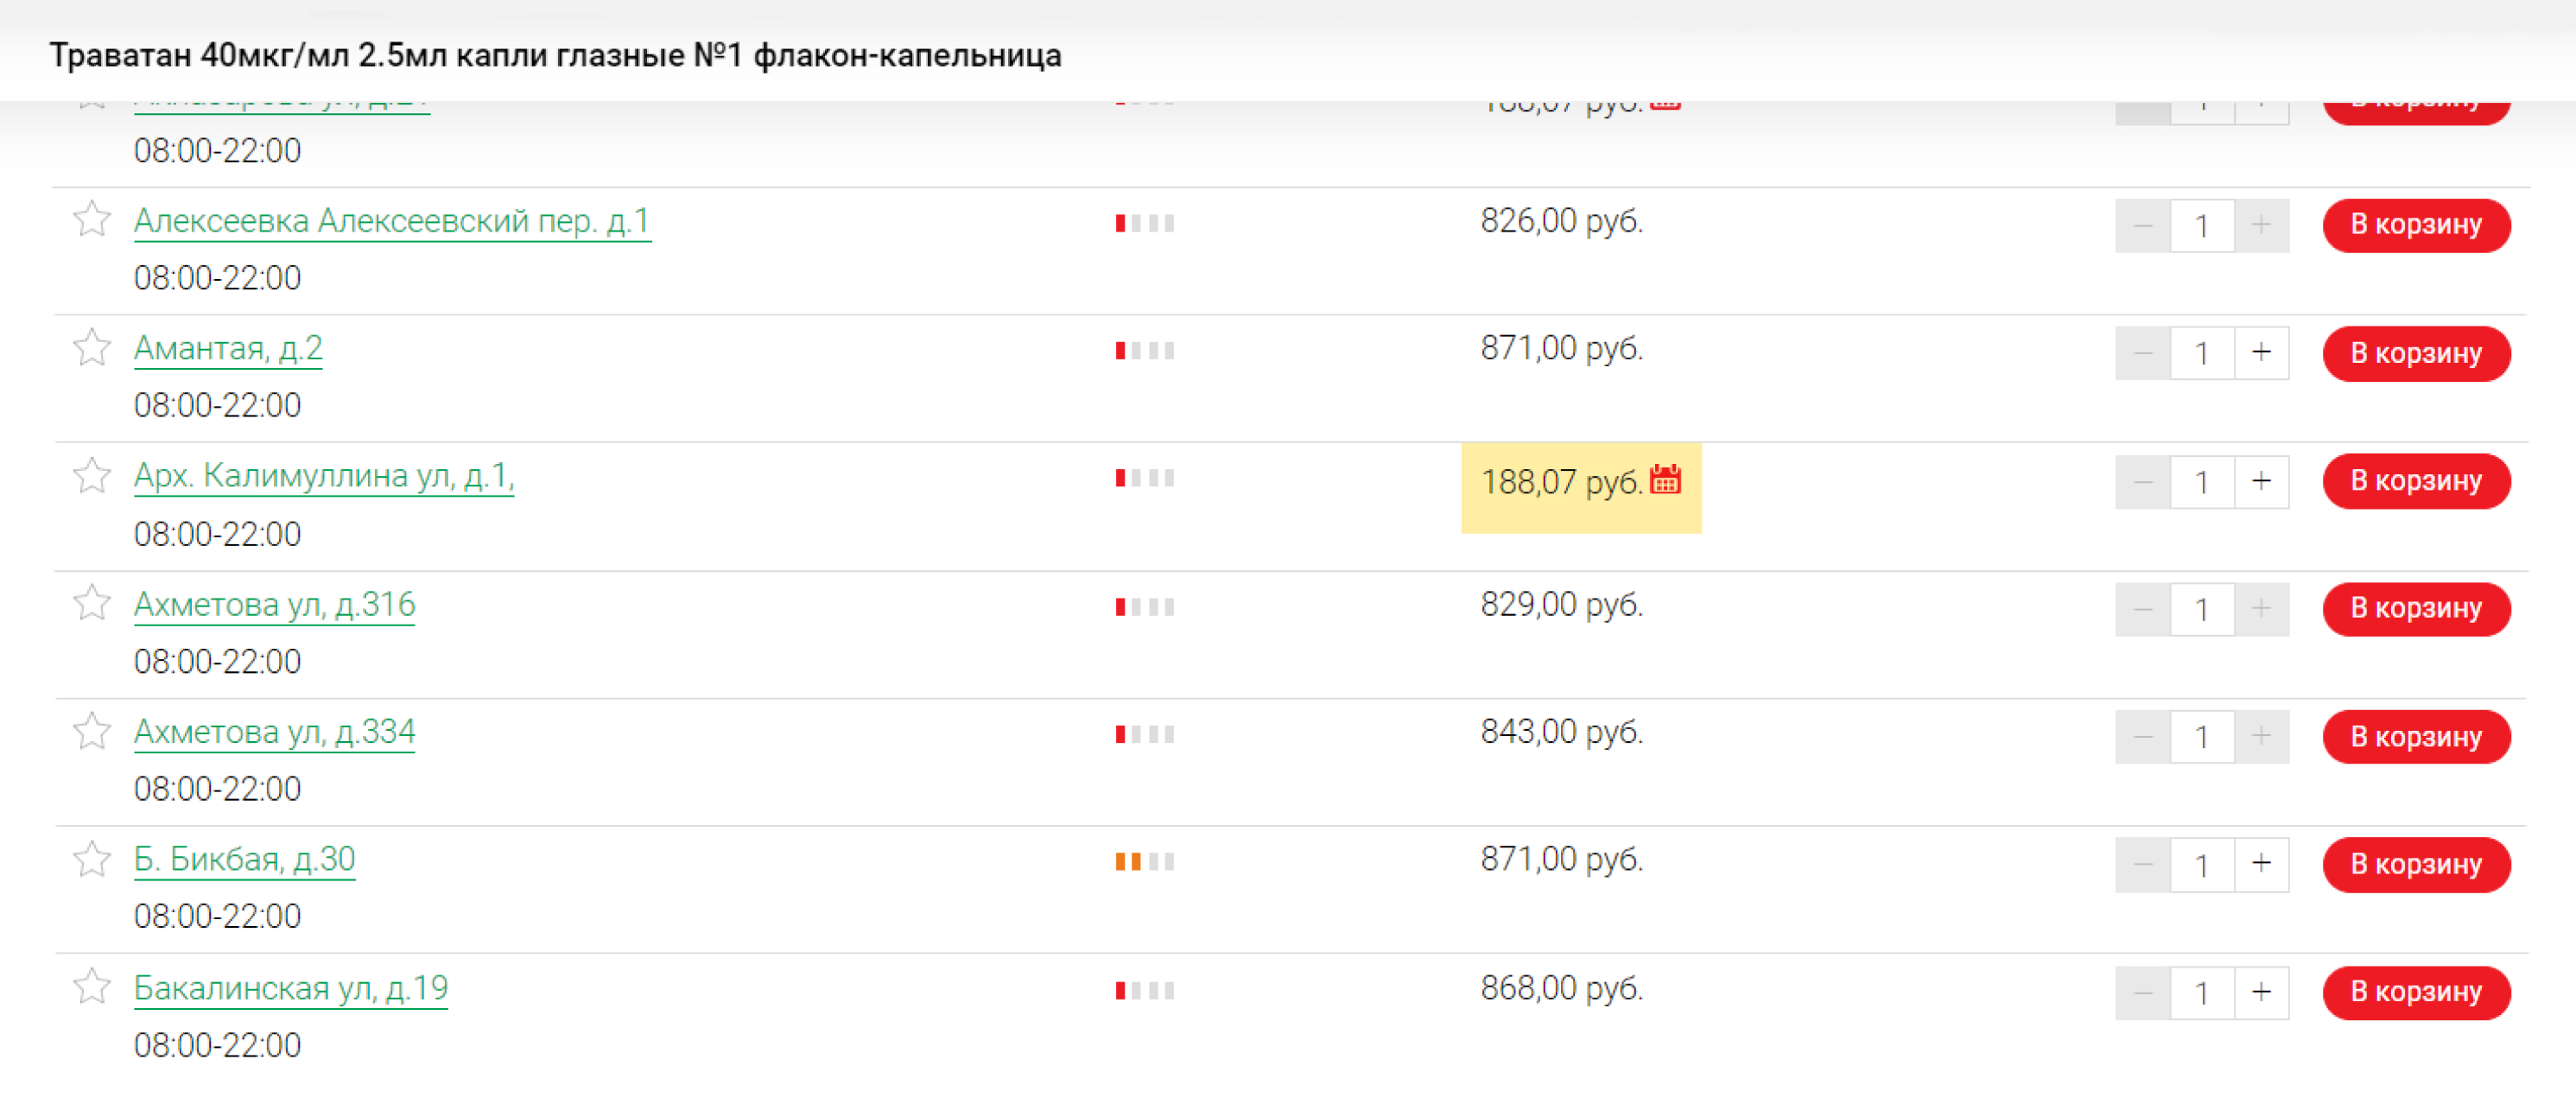The height and width of the screenshot is (1104, 2576).
Task: Click price 829,00 руб.
Action: coord(1561,605)
